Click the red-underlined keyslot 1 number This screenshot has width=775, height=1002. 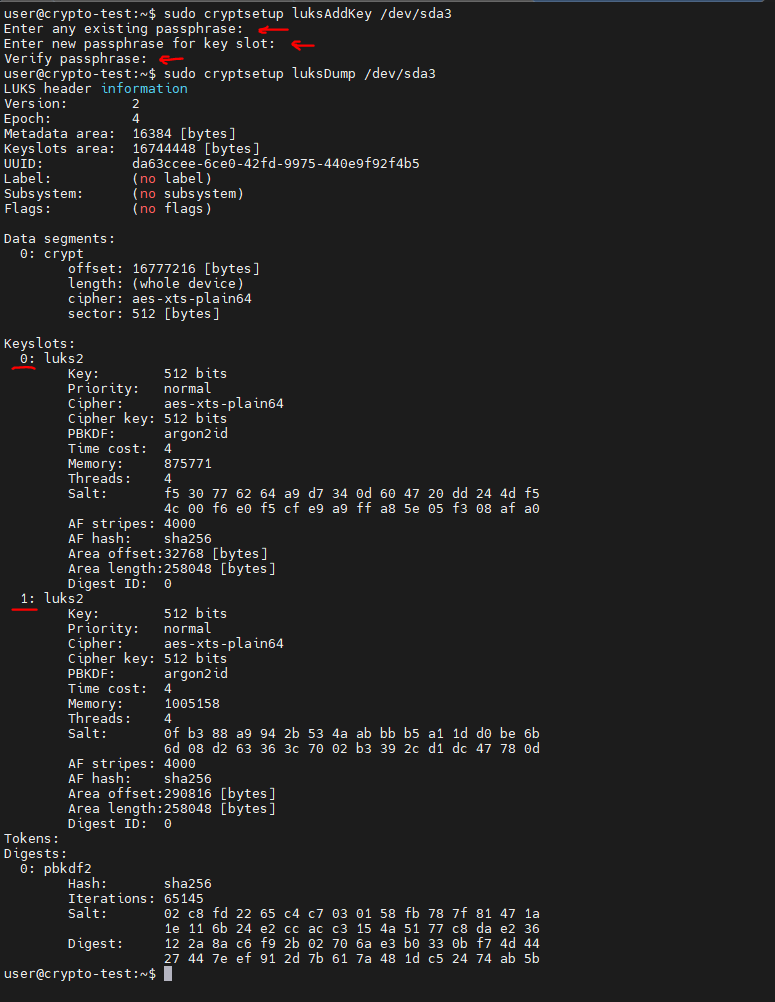[x=27, y=598]
